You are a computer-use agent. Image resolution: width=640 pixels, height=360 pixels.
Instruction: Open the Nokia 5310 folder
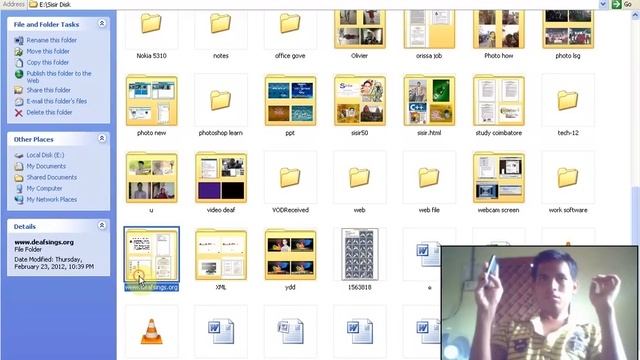pyautogui.click(x=151, y=30)
